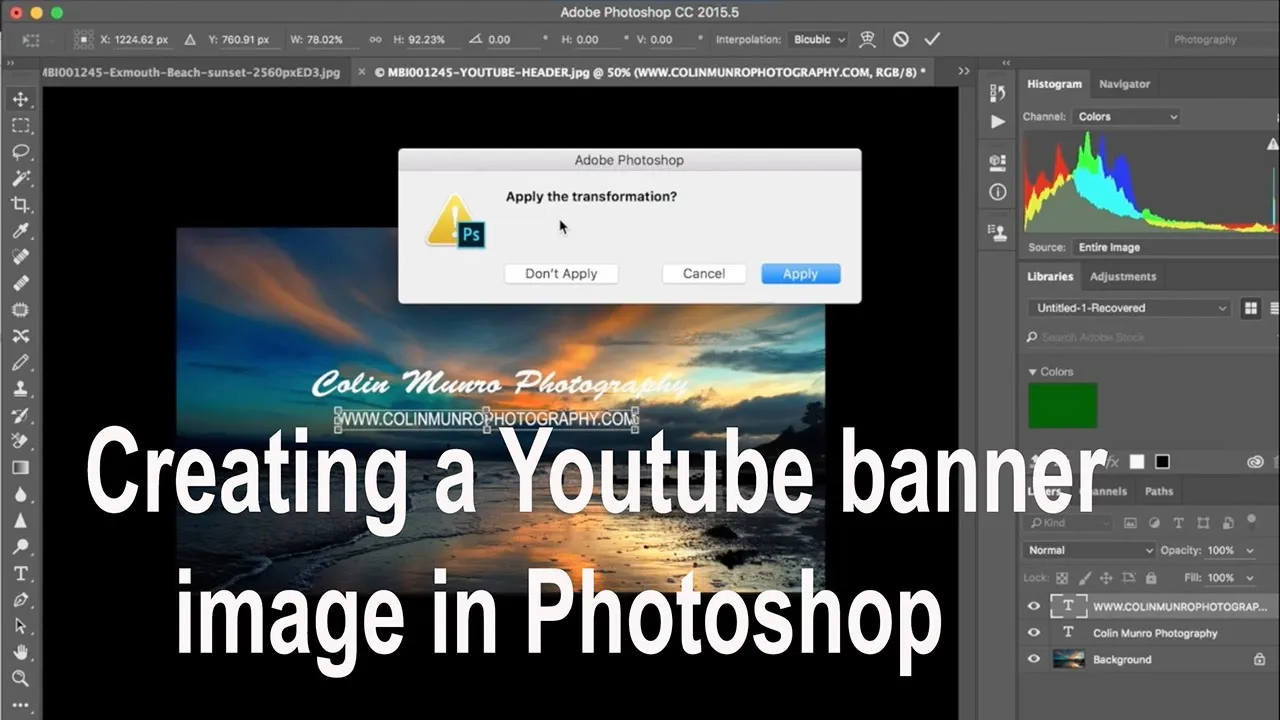This screenshot has height=720, width=1280.
Task: Open the Clone Source panel icon
Action: point(998,233)
